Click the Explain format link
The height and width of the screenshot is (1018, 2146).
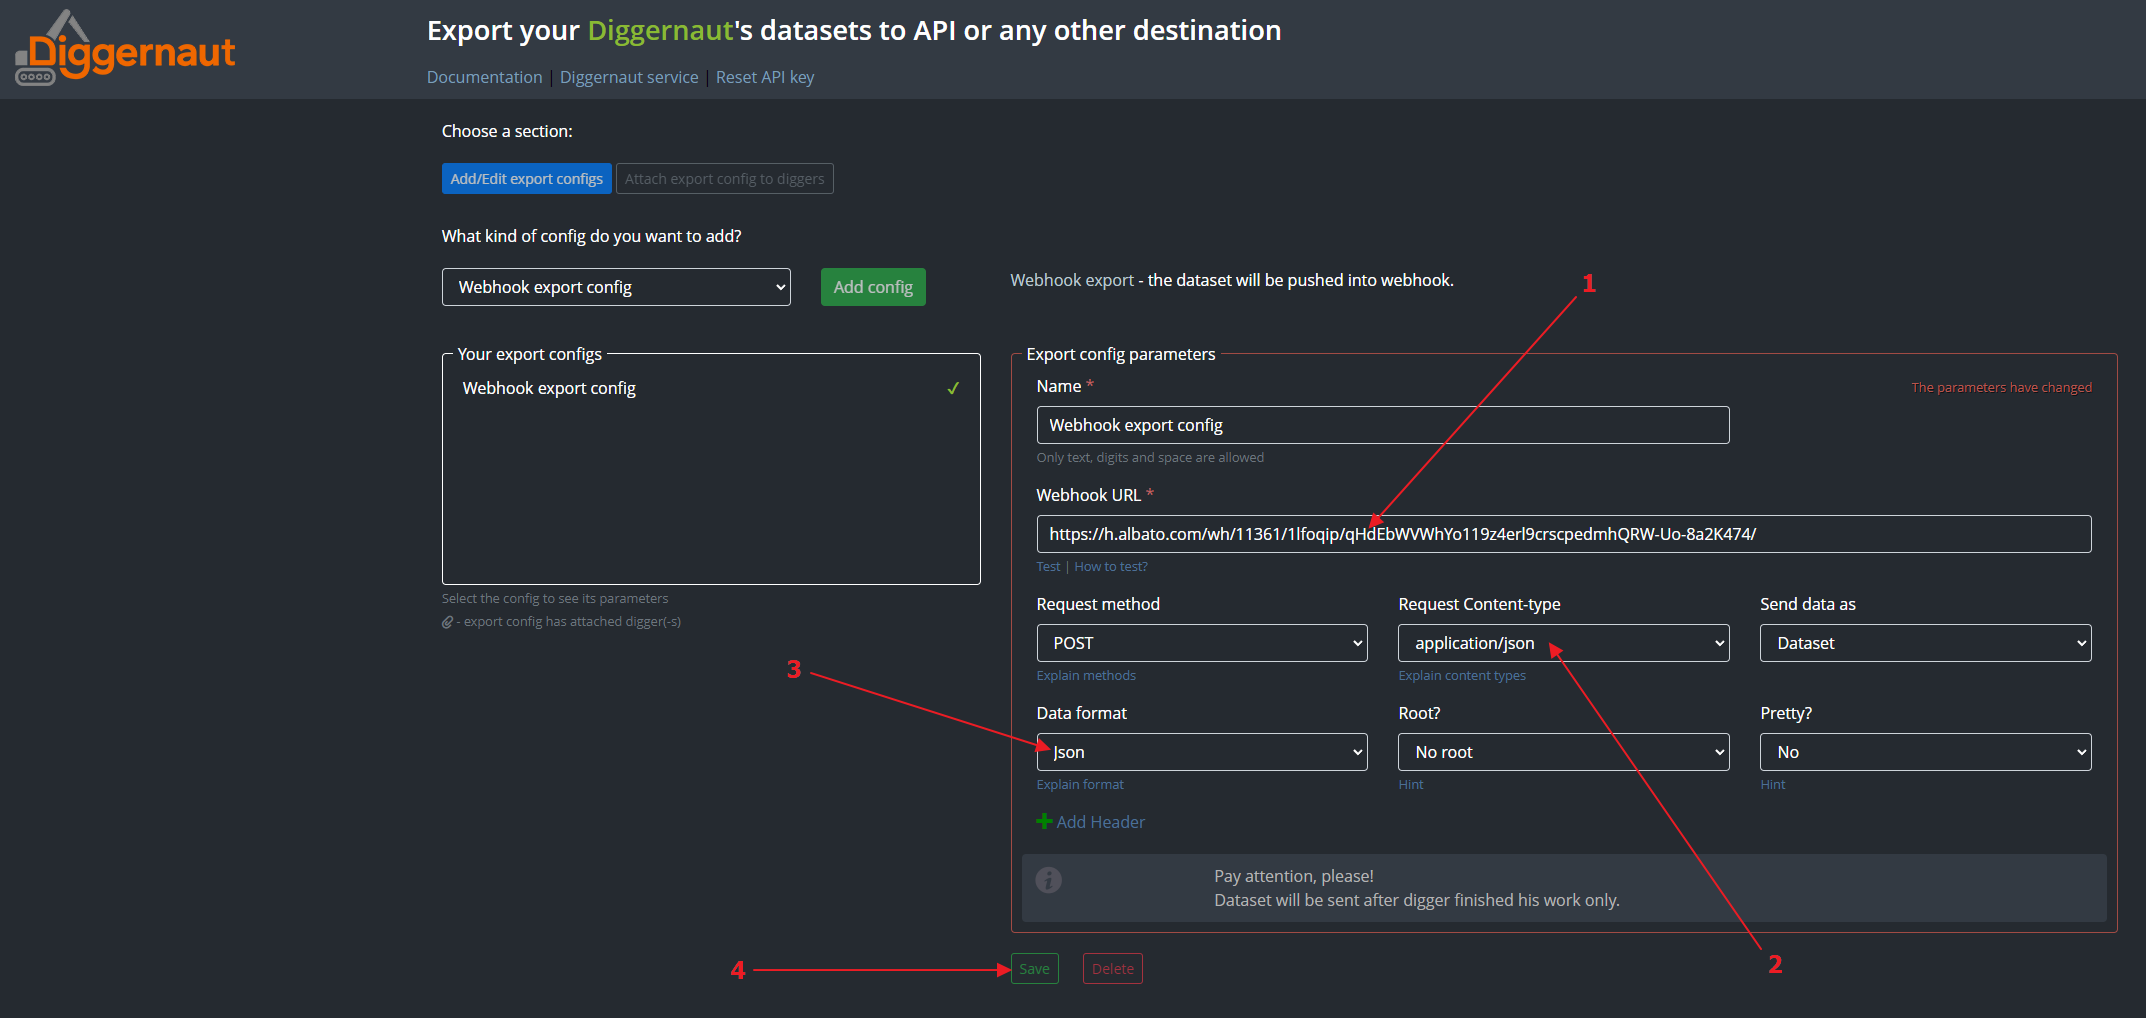click(x=1080, y=784)
